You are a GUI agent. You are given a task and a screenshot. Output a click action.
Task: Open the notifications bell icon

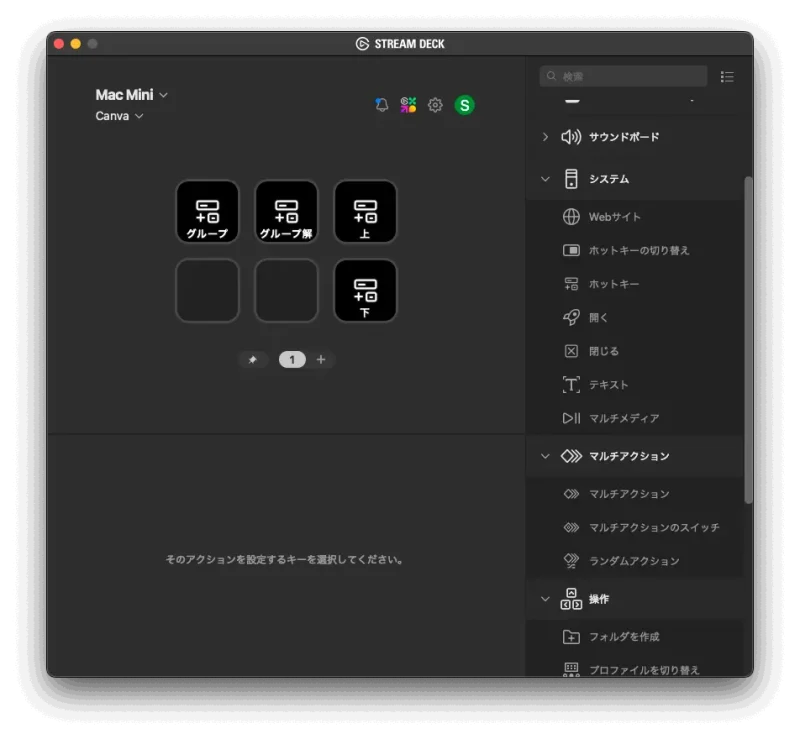click(x=382, y=105)
